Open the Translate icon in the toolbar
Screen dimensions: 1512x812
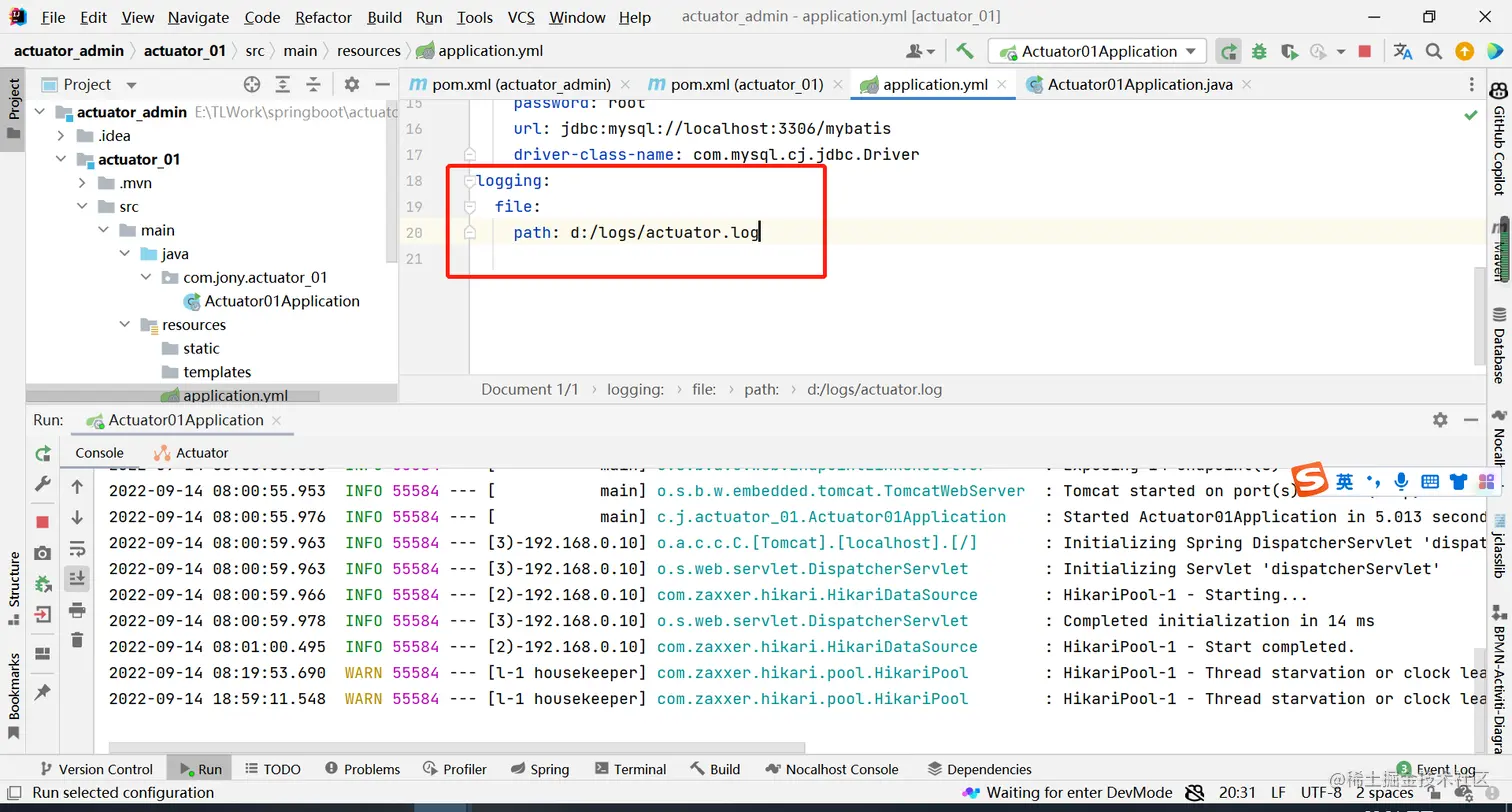1403,51
